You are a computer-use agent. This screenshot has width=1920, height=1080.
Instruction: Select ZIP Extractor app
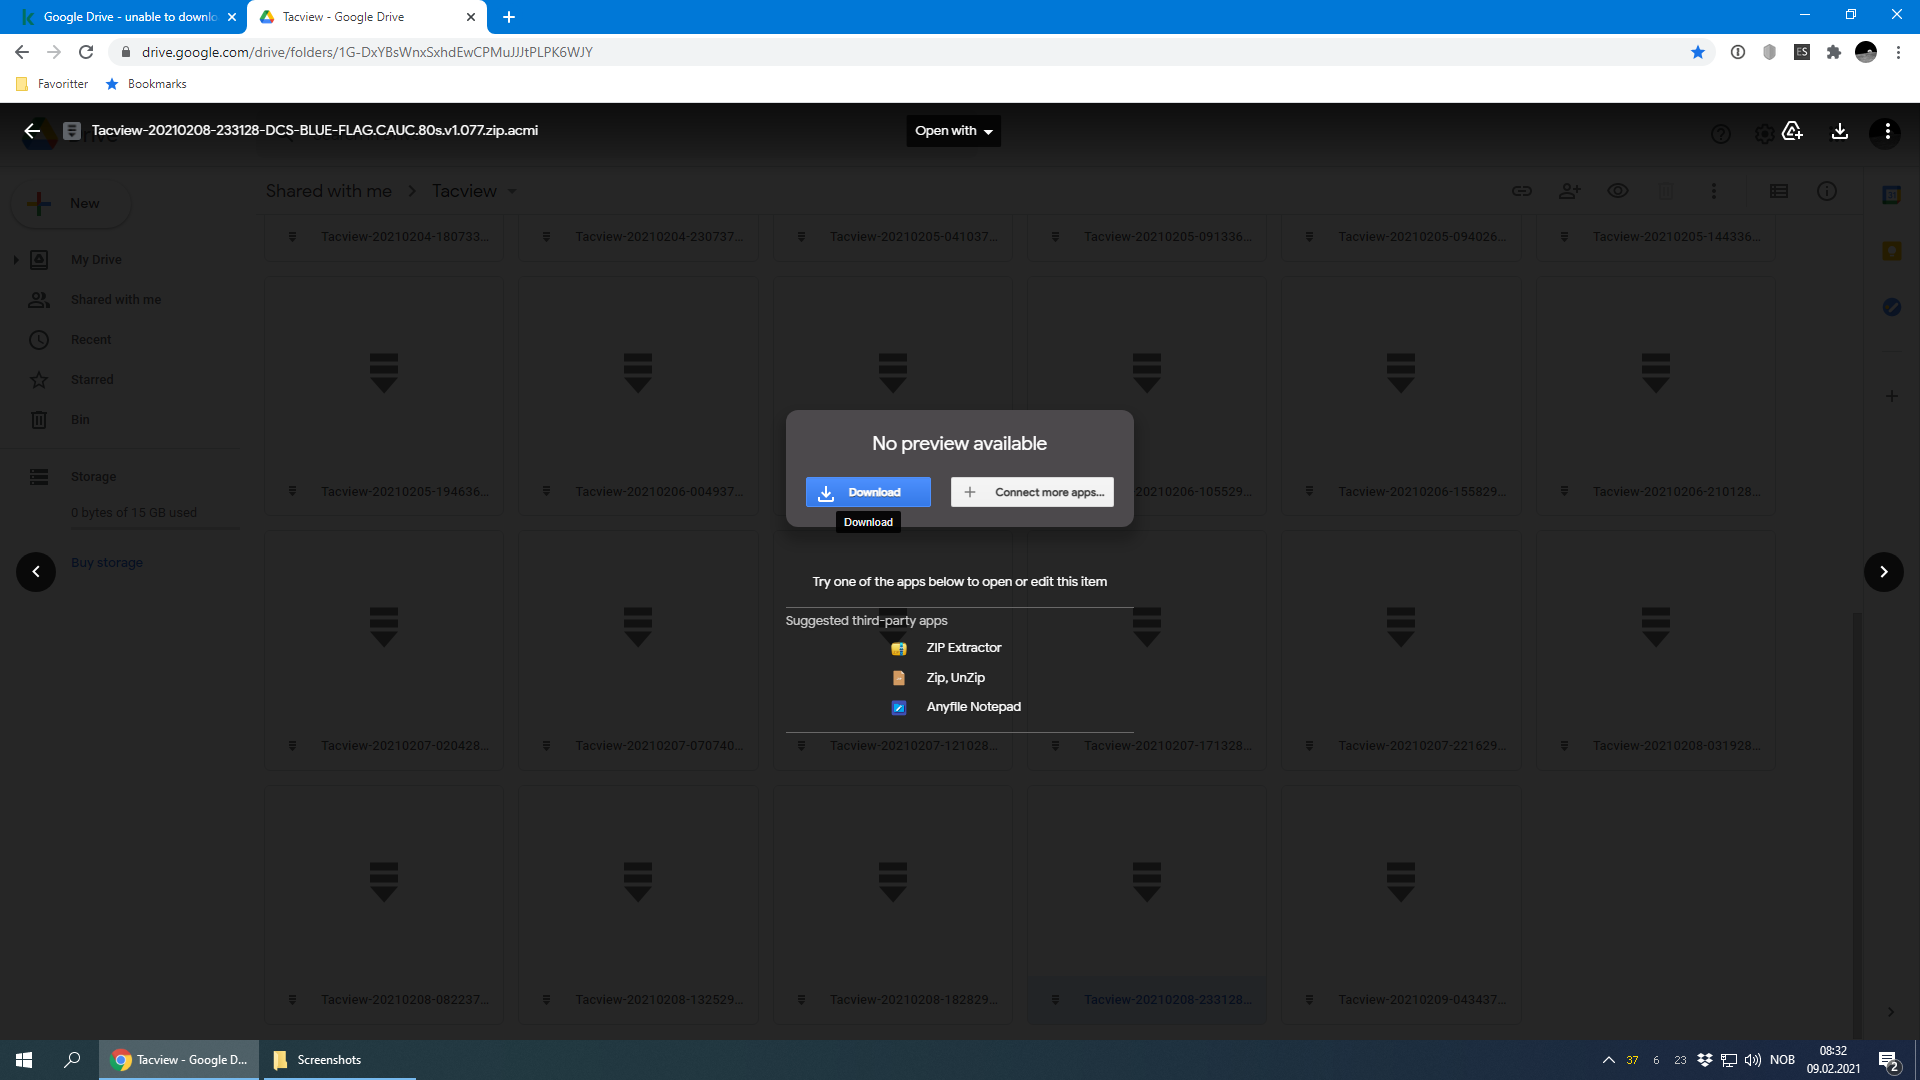(x=962, y=648)
